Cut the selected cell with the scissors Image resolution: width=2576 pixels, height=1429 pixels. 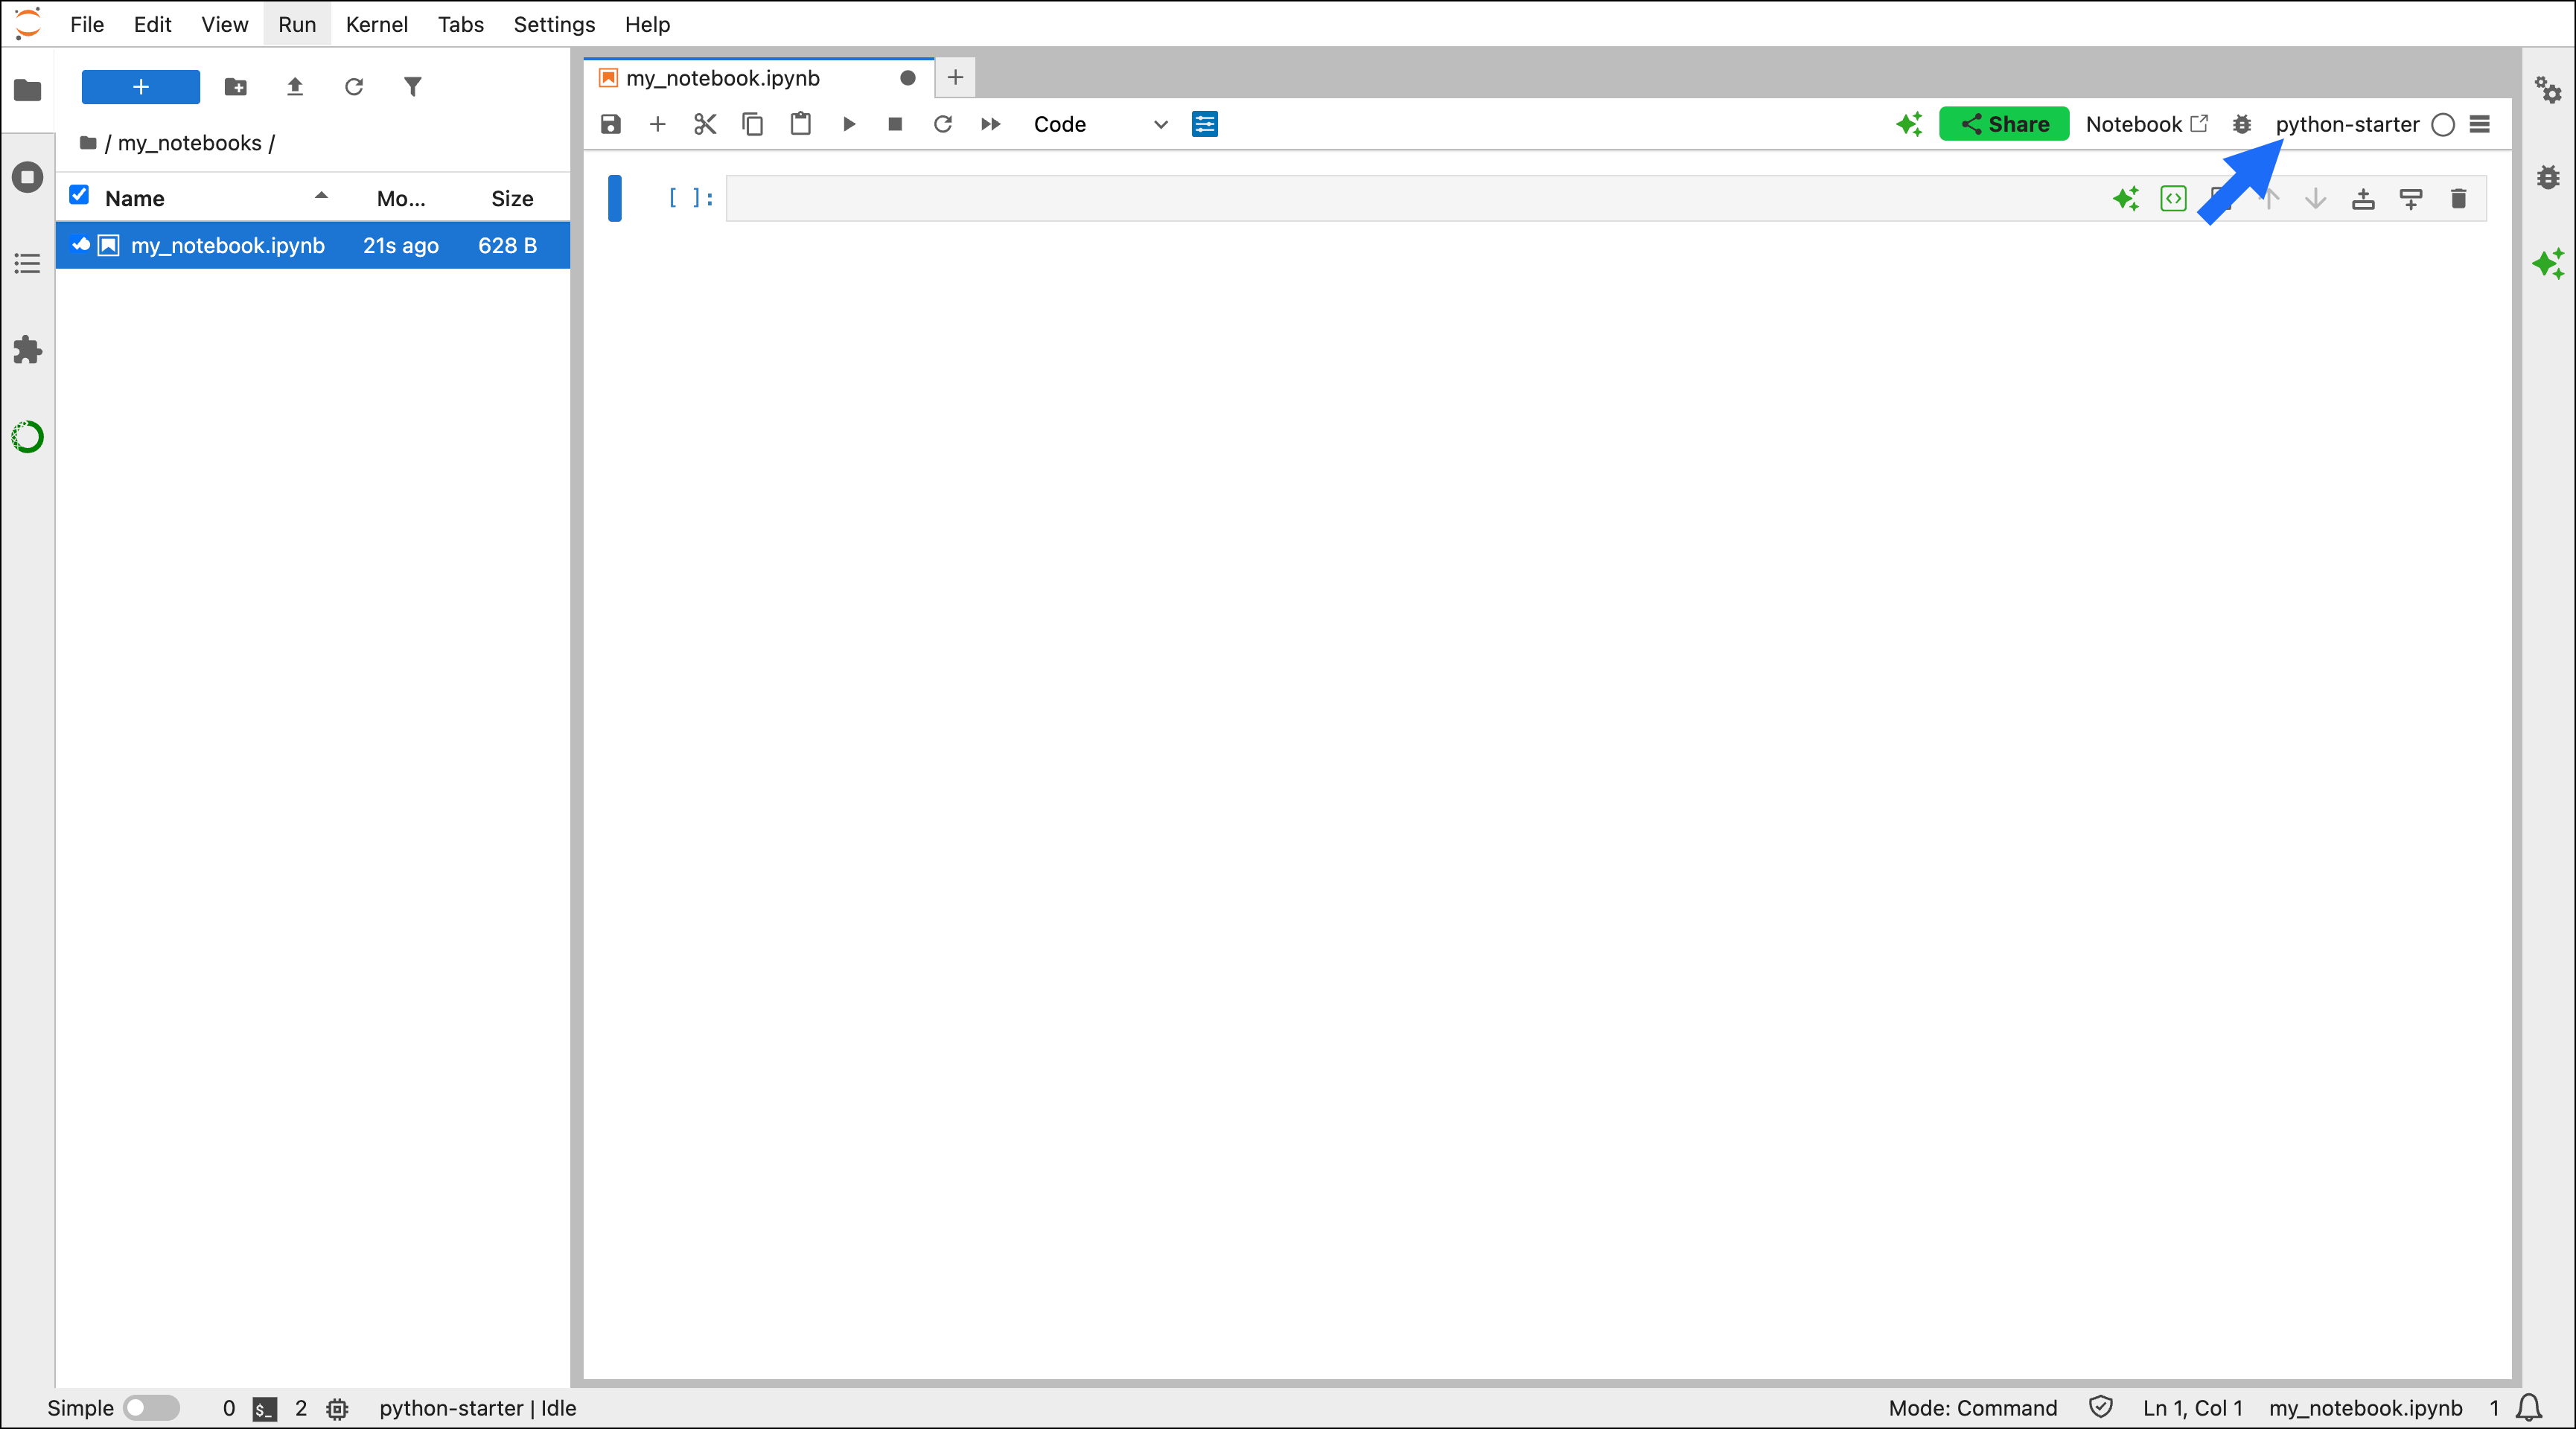tap(705, 124)
